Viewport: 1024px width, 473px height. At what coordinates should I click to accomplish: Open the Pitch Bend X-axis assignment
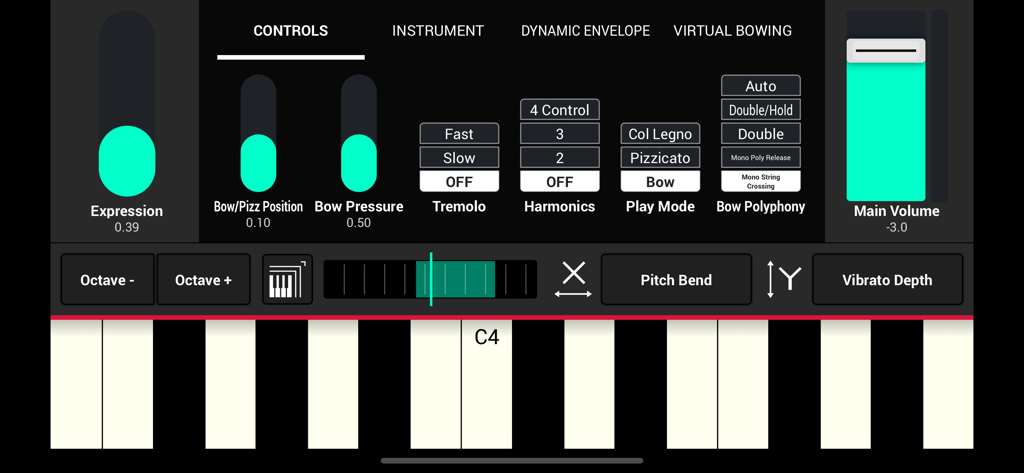(676, 280)
